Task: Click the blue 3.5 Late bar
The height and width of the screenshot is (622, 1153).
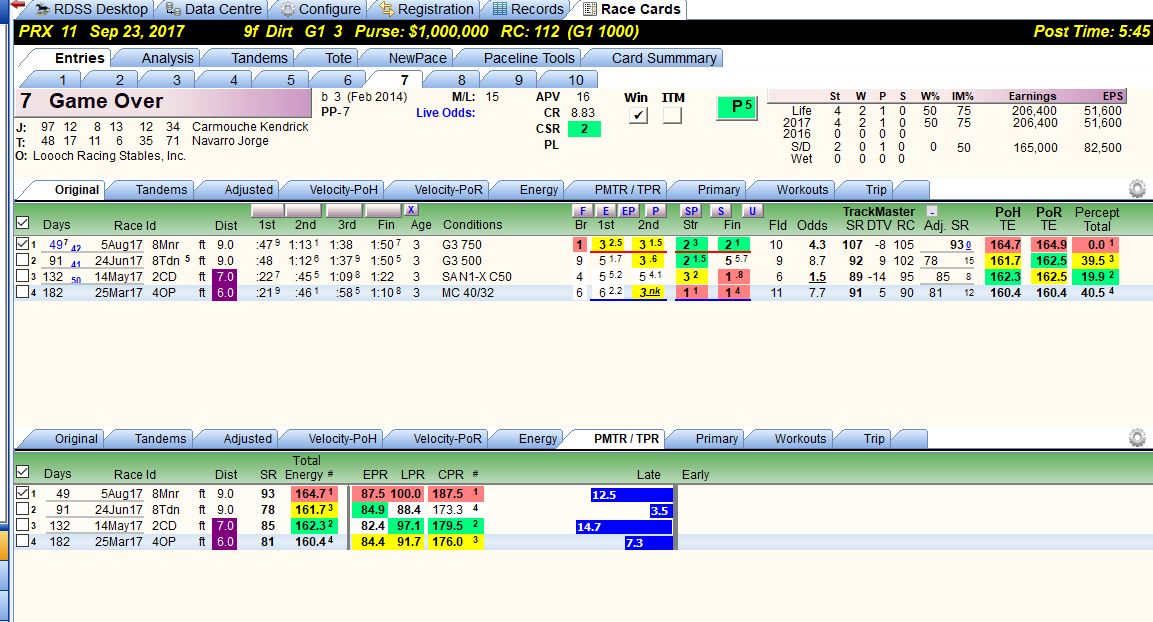Action: 660,510
